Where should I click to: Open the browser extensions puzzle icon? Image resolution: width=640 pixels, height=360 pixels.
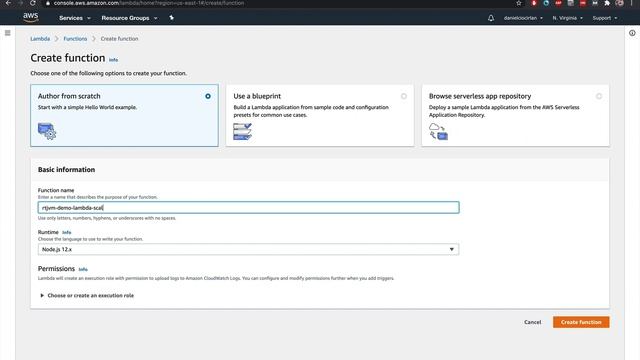(x=607, y=3)
